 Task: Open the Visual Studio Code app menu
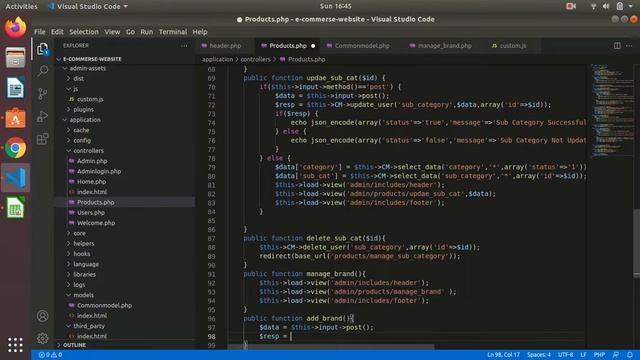[88, 6]
